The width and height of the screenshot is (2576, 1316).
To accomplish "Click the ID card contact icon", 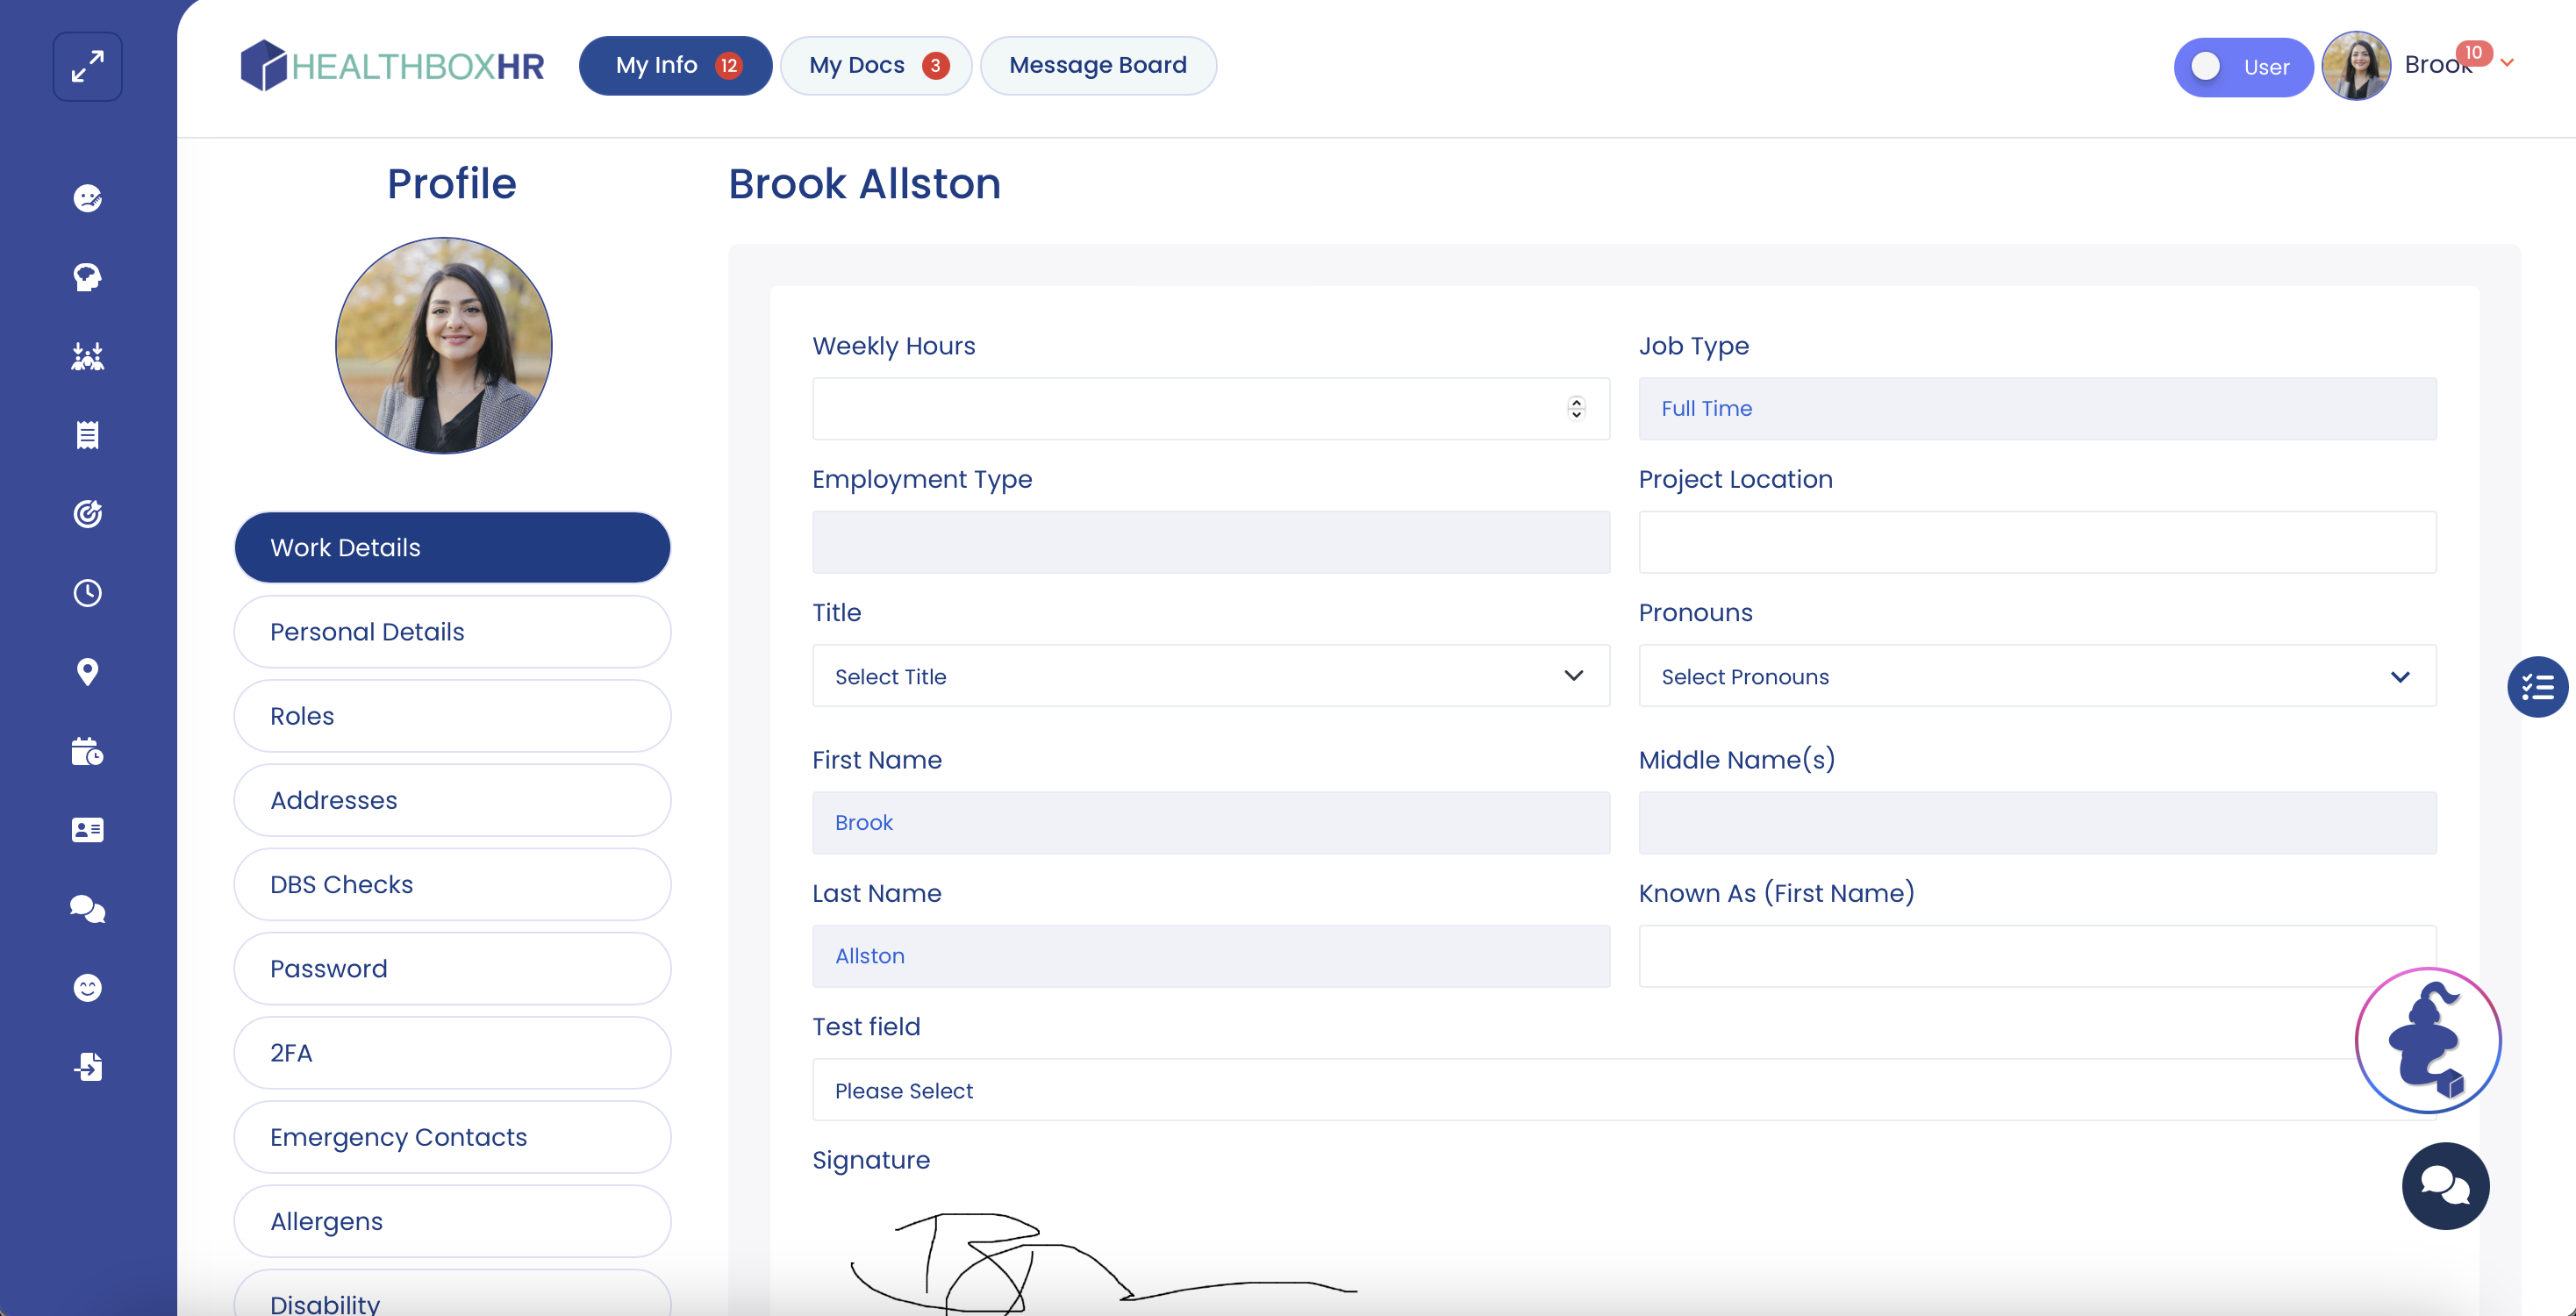I will (x=87, y=830).
